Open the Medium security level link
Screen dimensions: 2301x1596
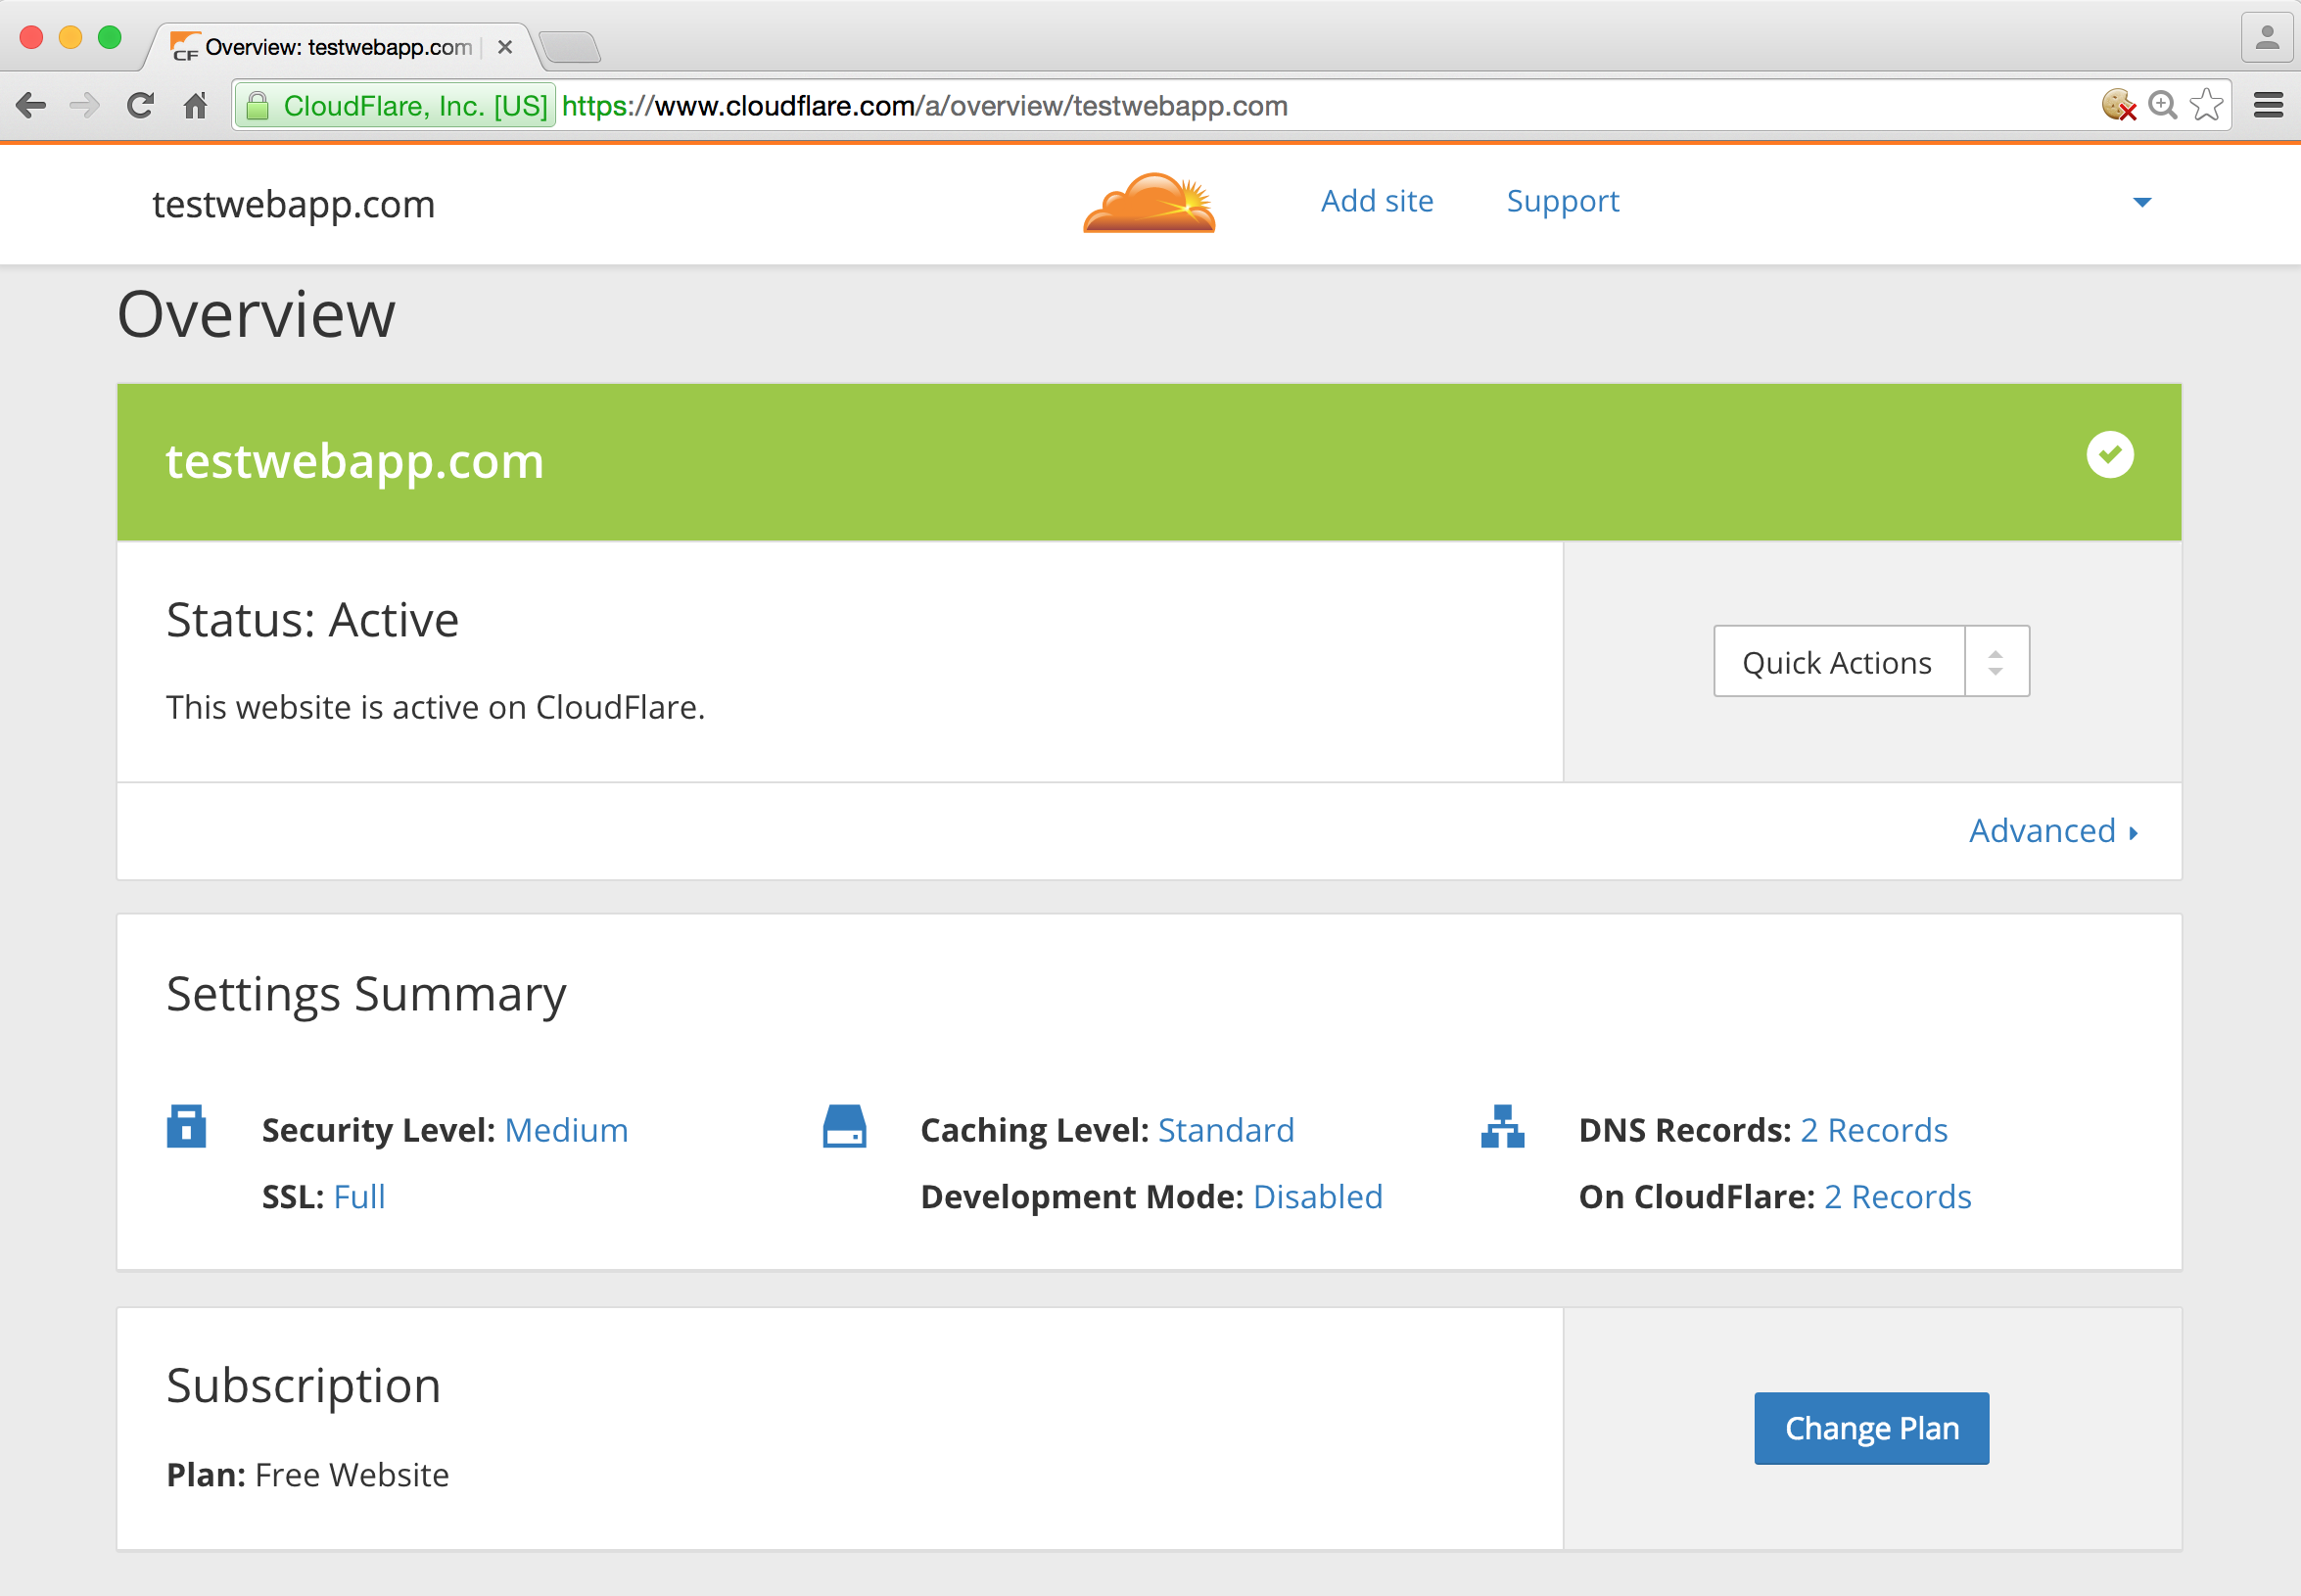566,1130
